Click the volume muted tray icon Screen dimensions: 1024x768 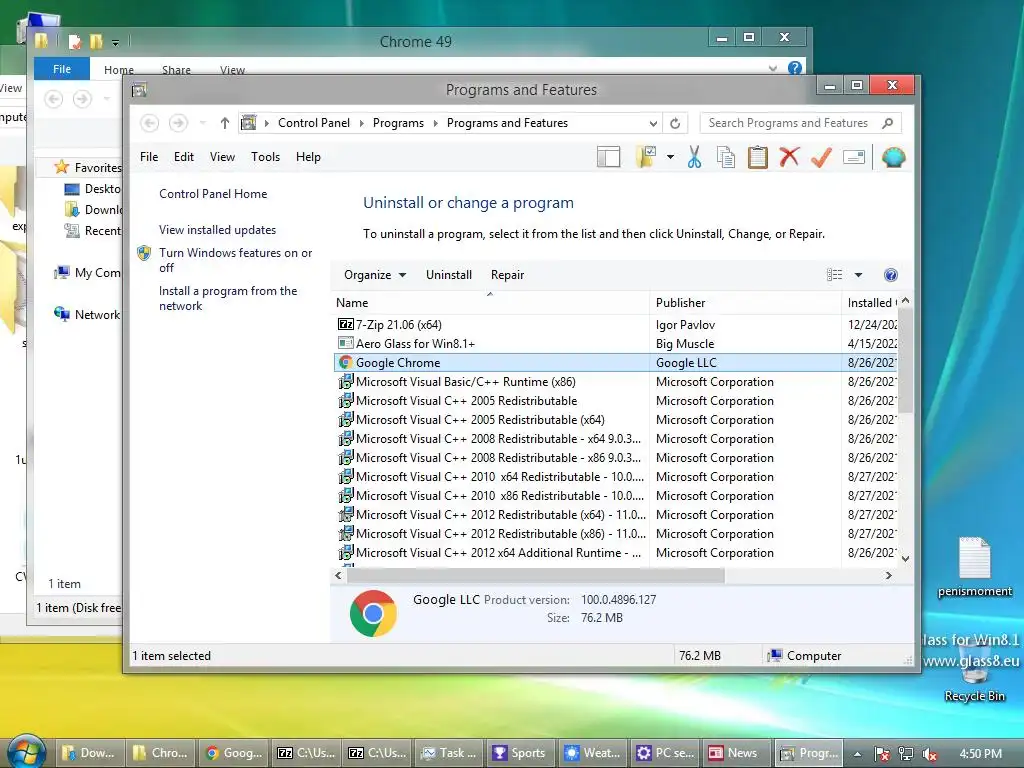click(x=929, y=754)
